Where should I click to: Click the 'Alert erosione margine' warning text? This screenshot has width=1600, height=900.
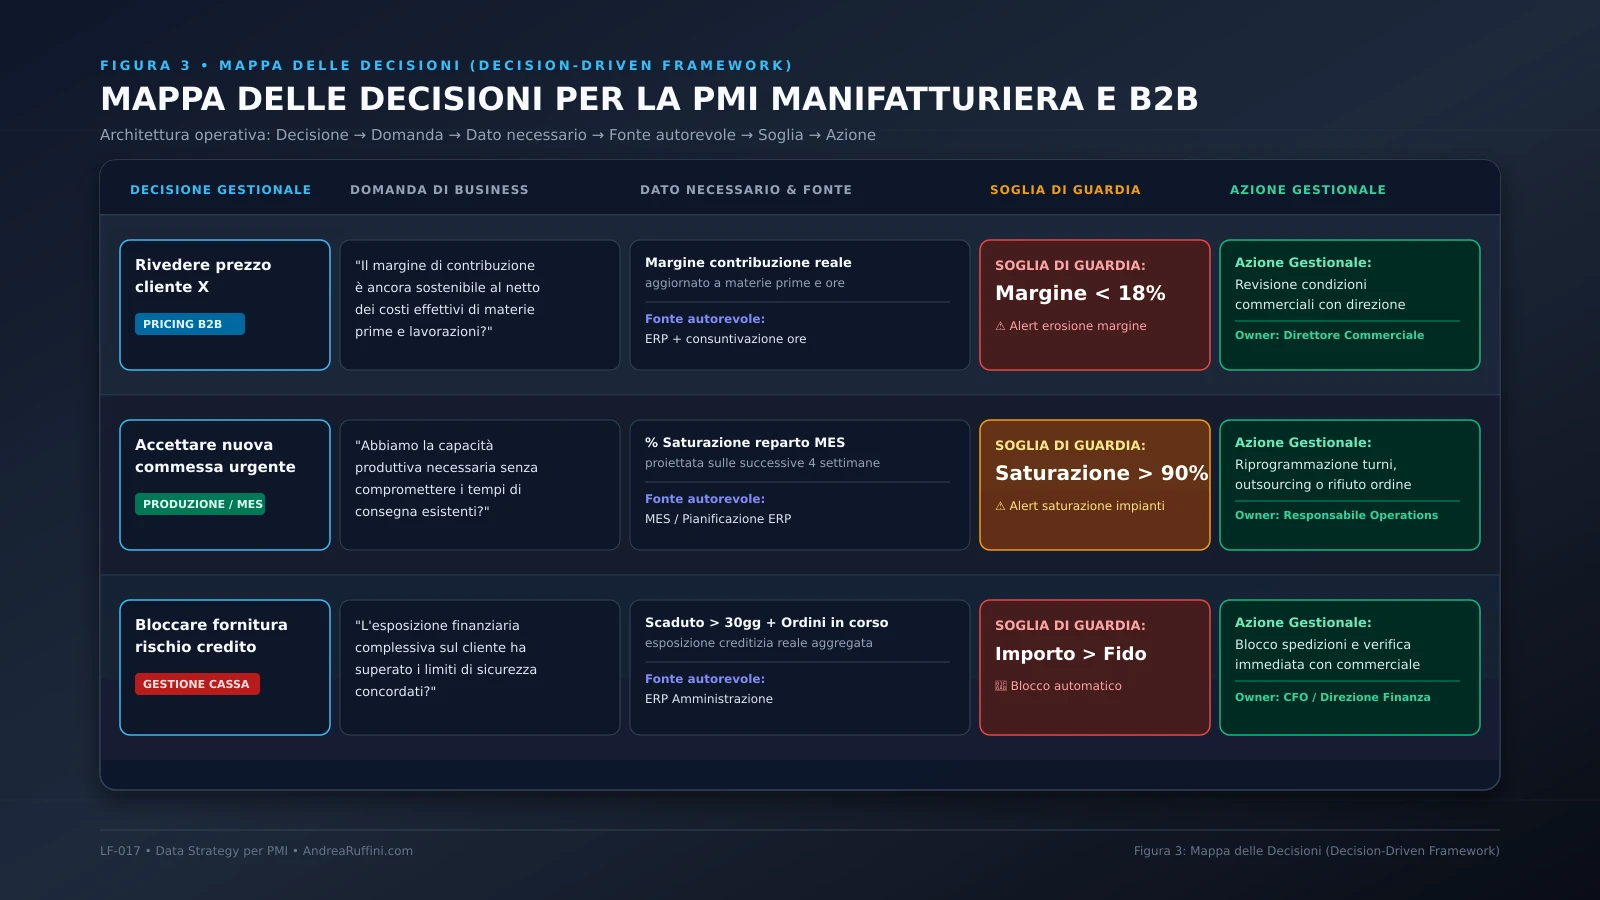click(x=1071, y=326)
